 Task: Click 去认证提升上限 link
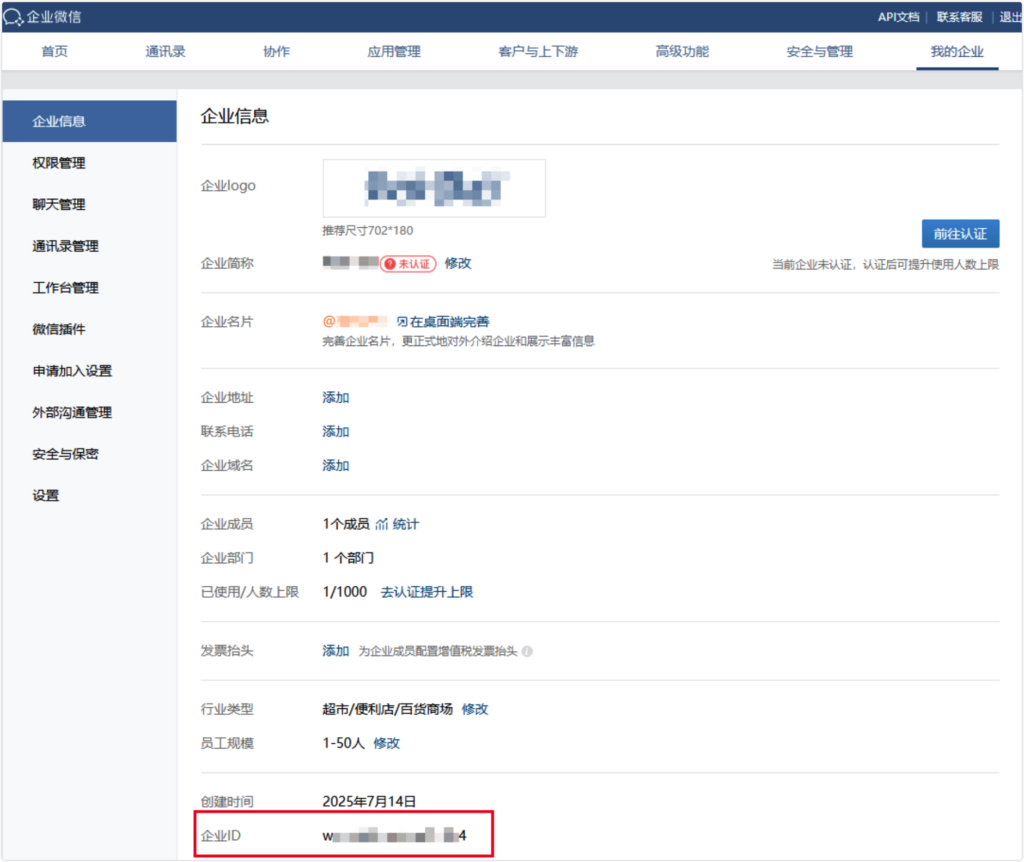(427, 592)
